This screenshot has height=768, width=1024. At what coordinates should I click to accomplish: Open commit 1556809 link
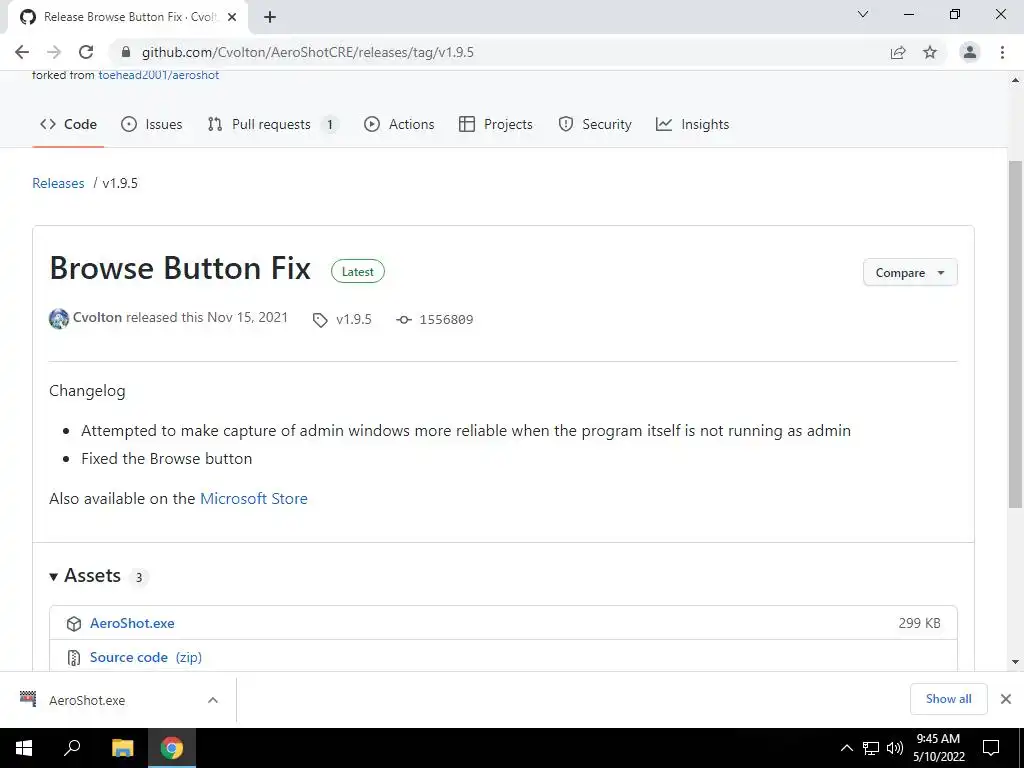pos(446,320)
